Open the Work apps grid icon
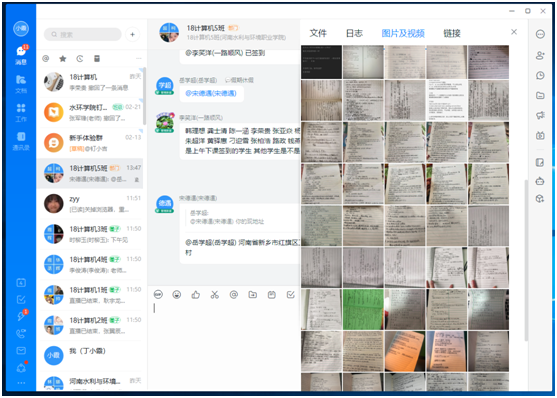The width and height of the screenshot is (557, 398). tap(21, 112)
